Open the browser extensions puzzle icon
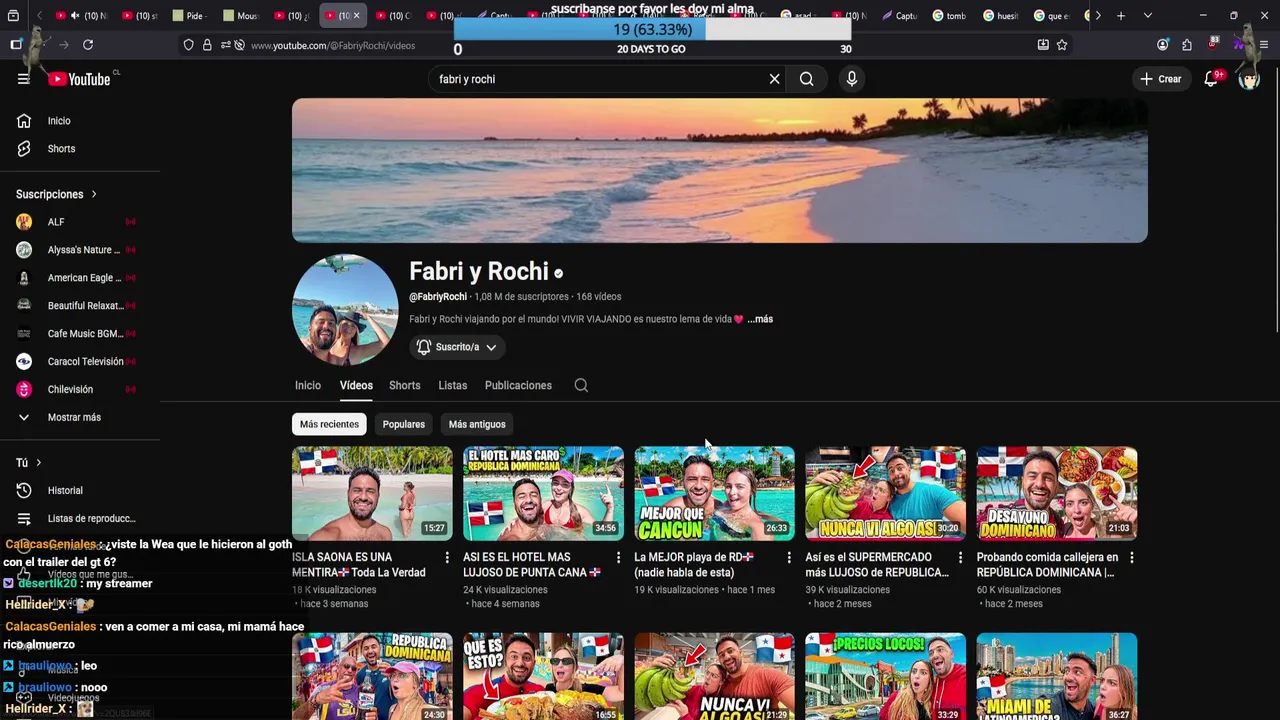The image size is (1280, 720). [x=1187, y=45]
